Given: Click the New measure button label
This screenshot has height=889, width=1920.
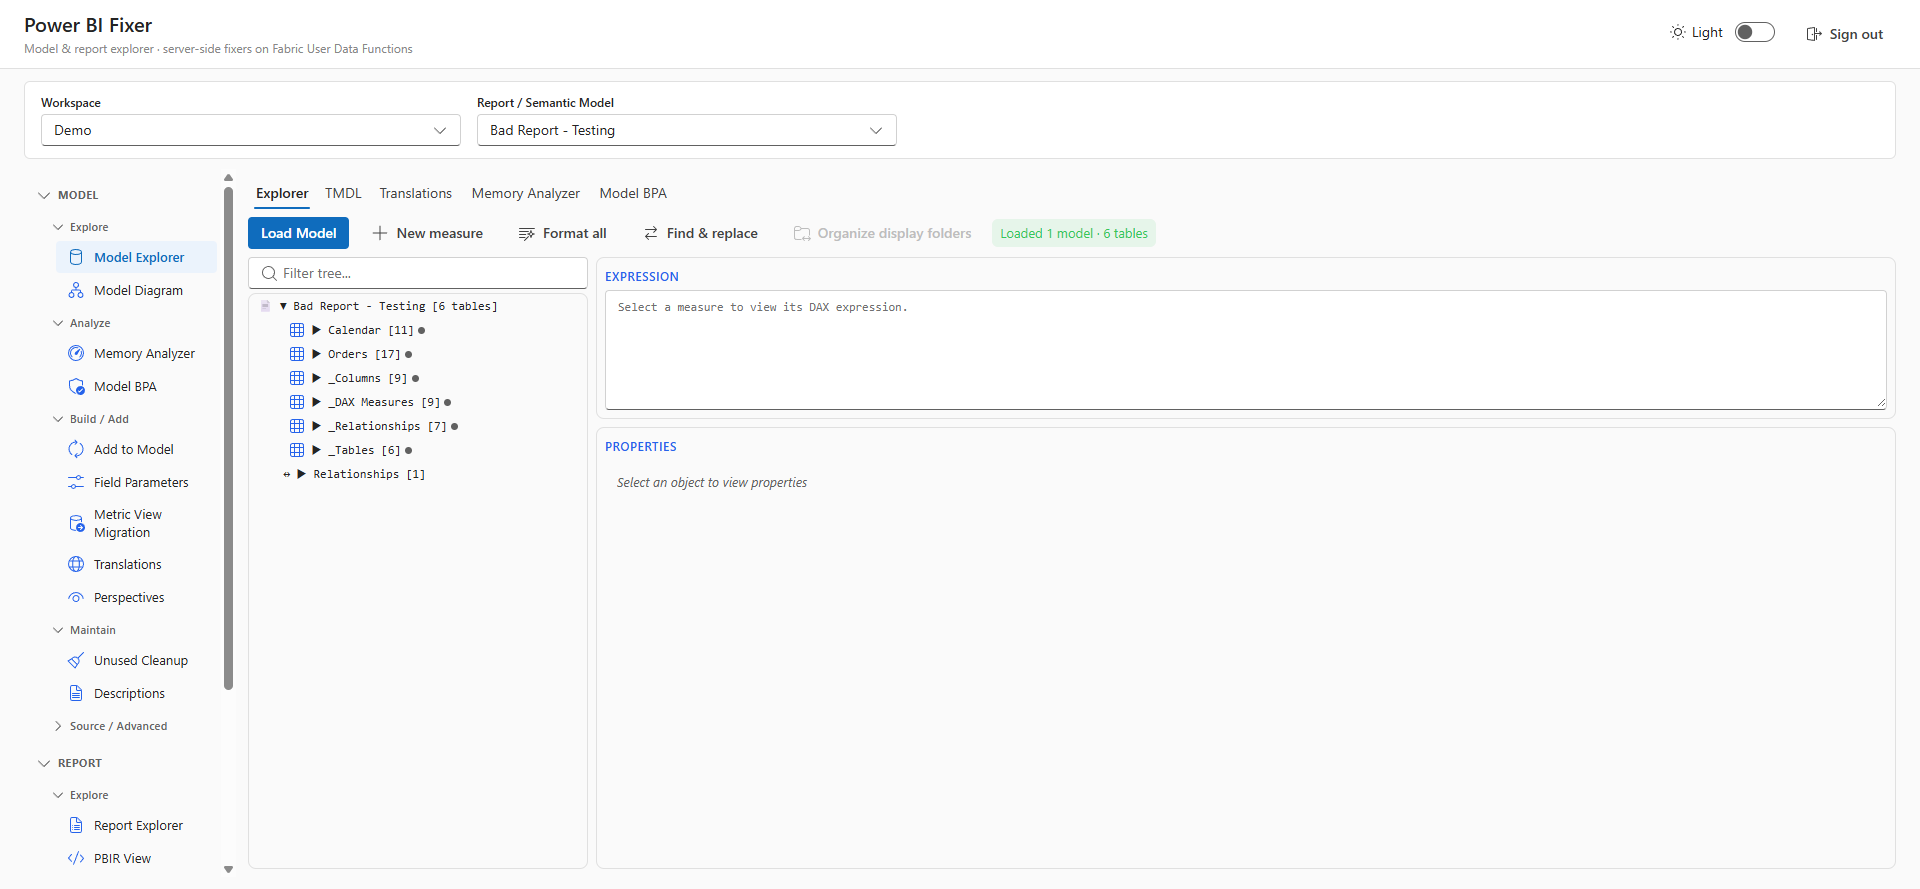Looking at the screenshot, I should tap(440, 233).
